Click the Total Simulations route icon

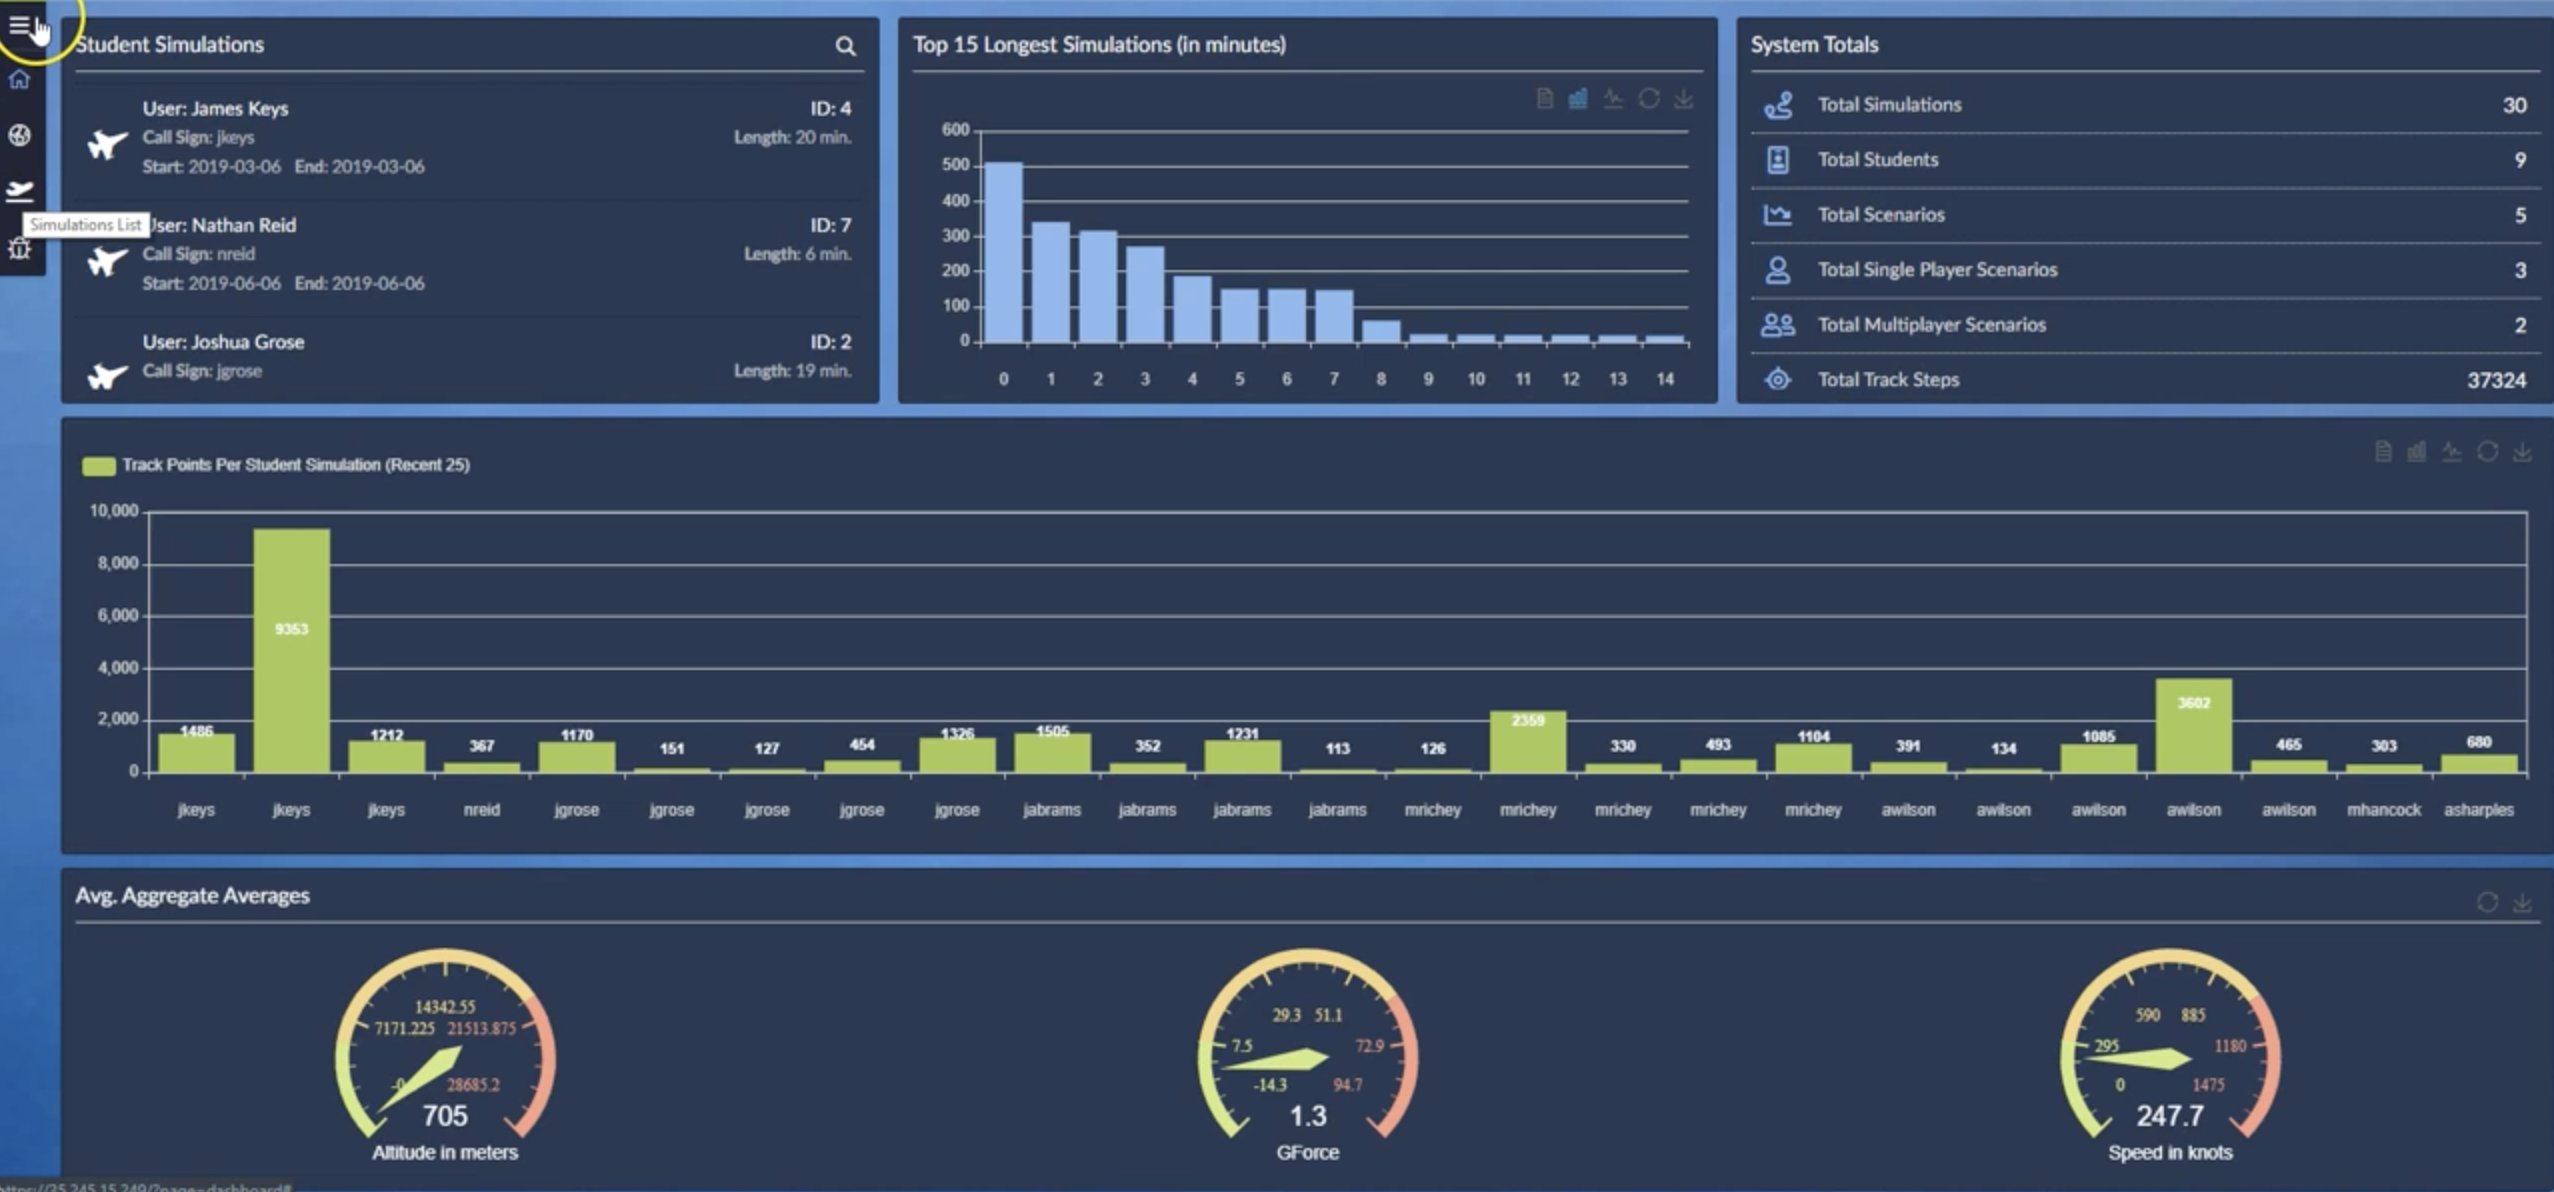tap(1778, 105)
